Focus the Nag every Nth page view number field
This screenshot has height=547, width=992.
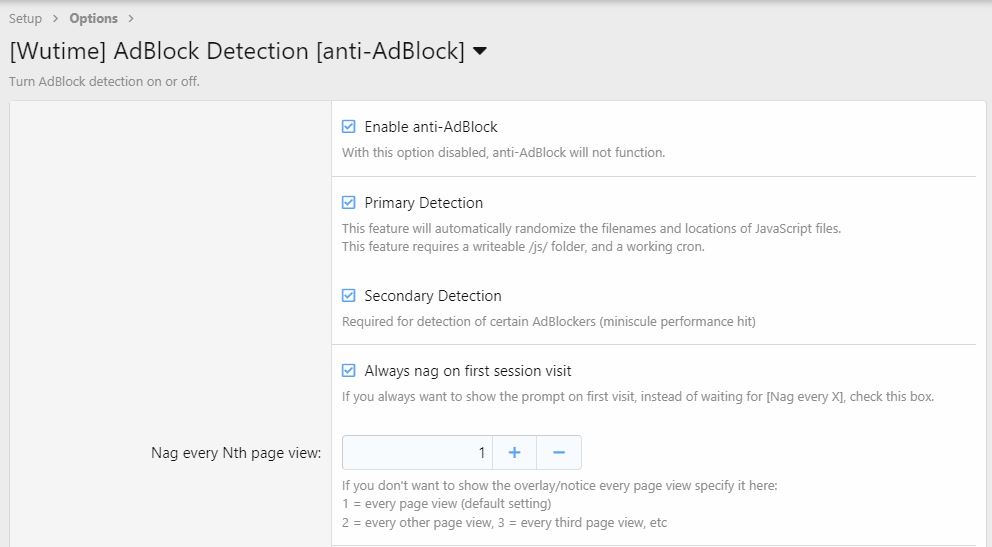(x=417, y=452)
